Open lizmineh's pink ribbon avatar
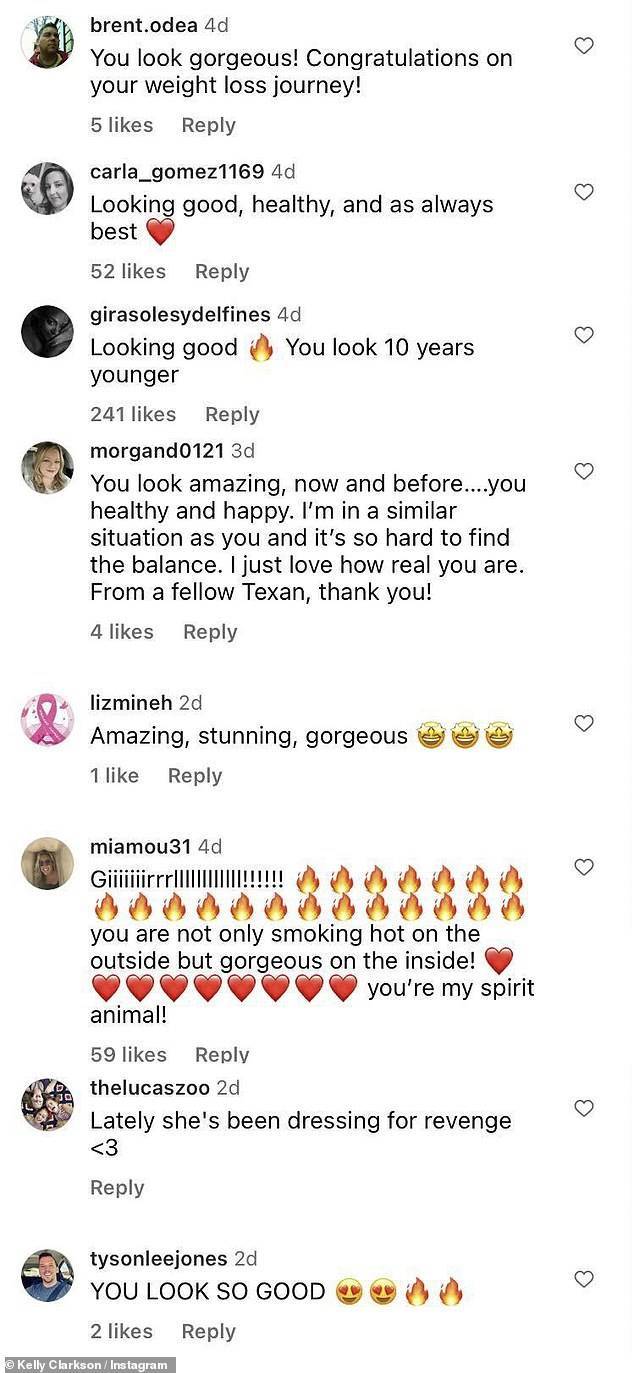Screen dimensions: 634x1373 pos(47,720)
